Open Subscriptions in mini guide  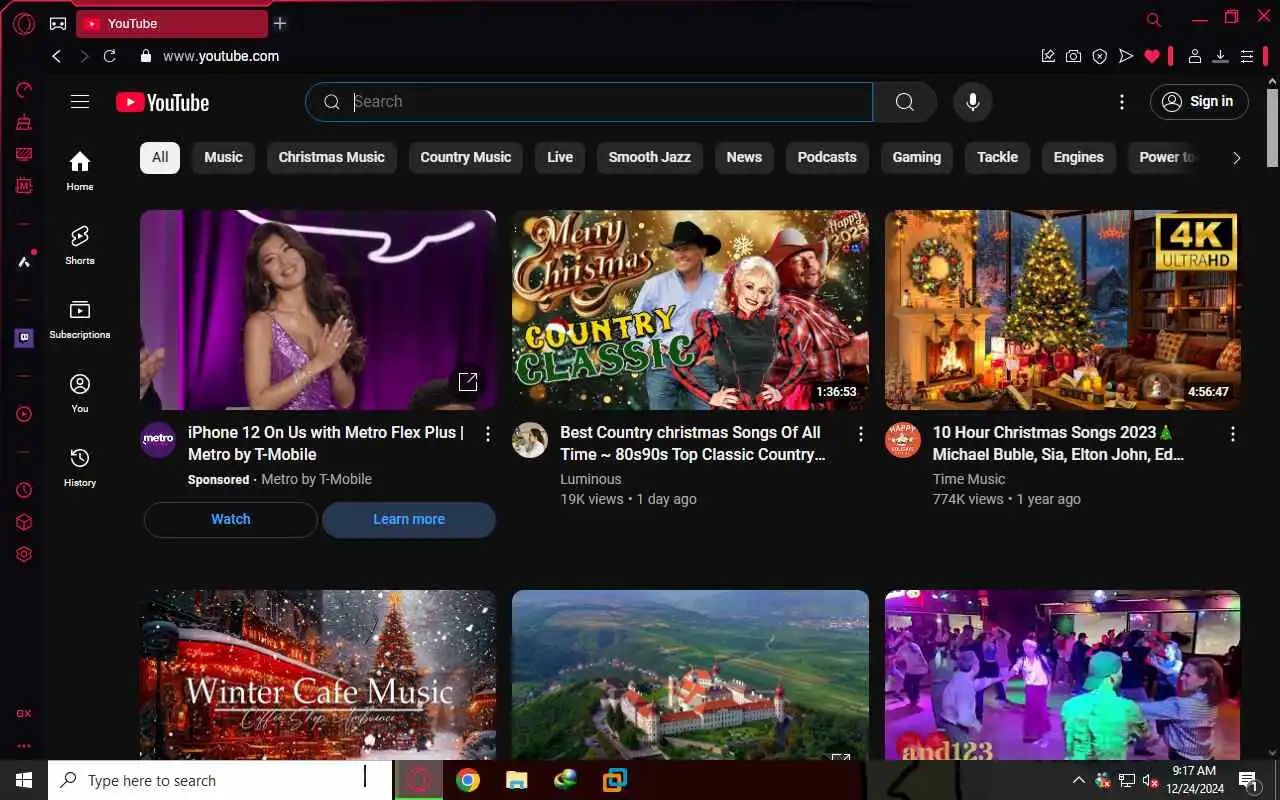(x=80, y=319)
